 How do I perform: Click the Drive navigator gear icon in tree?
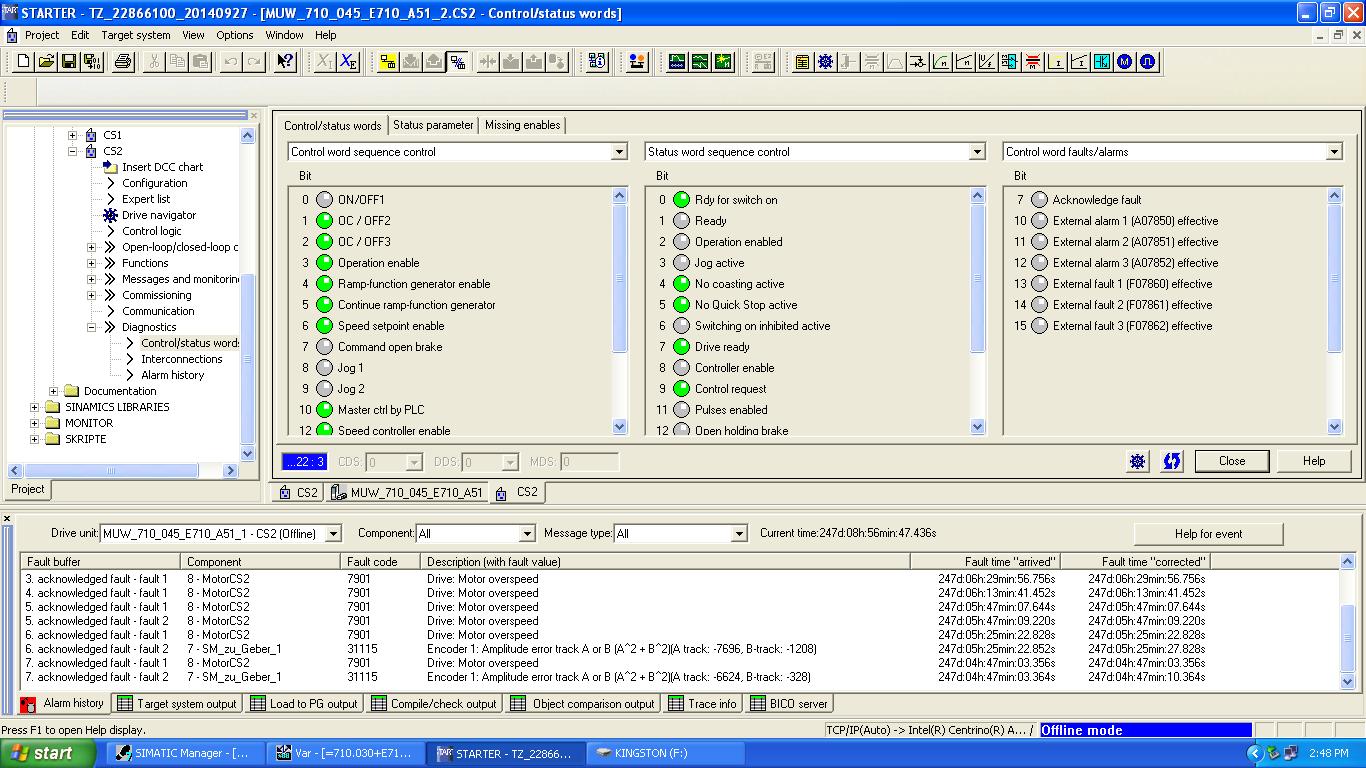click(x=110, y=215)
